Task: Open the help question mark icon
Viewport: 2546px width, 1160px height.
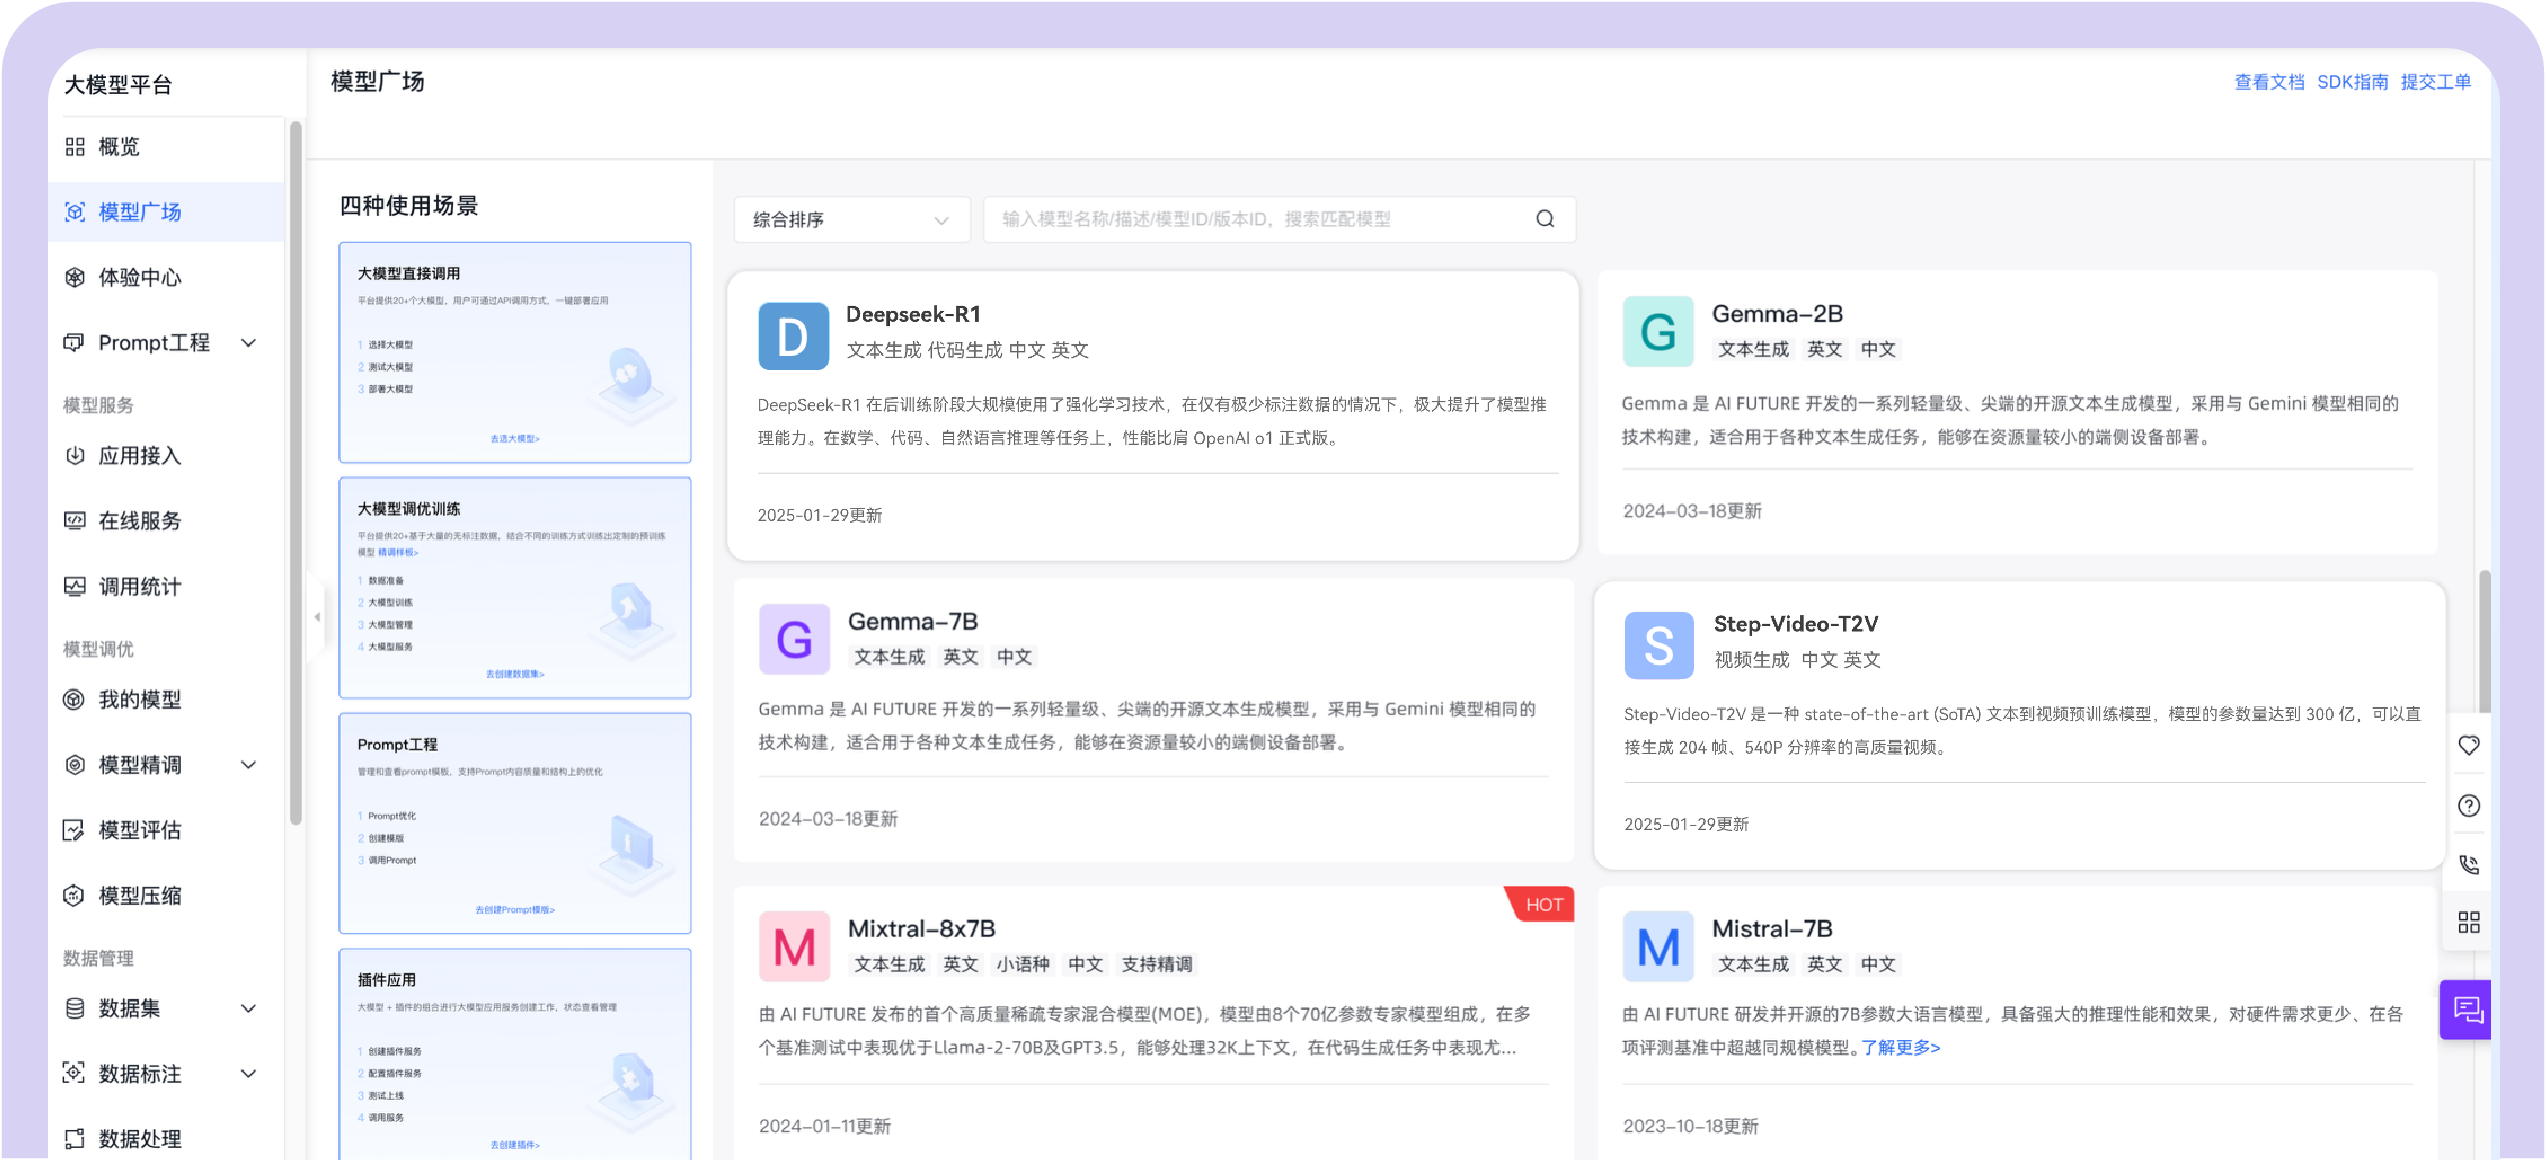Action: (2469, 805)
